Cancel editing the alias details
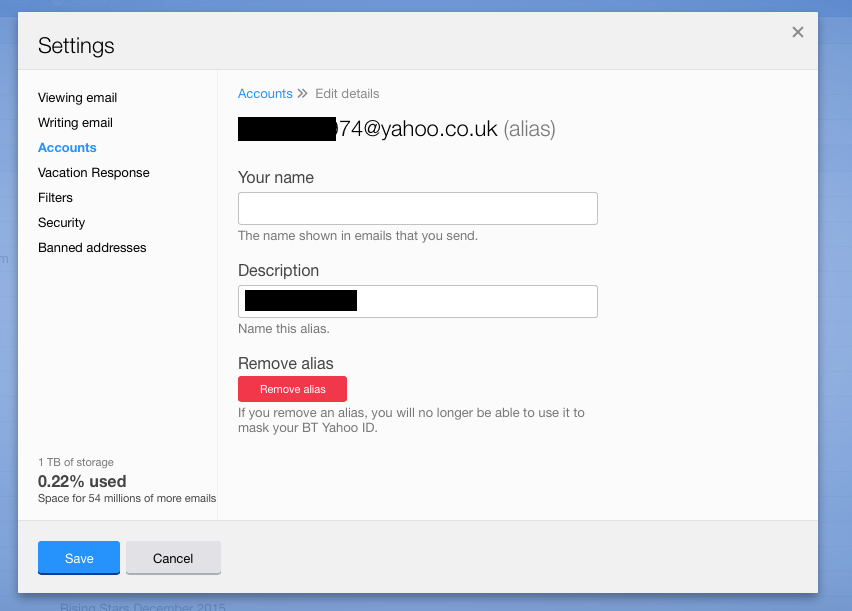 tap(173, 558)
